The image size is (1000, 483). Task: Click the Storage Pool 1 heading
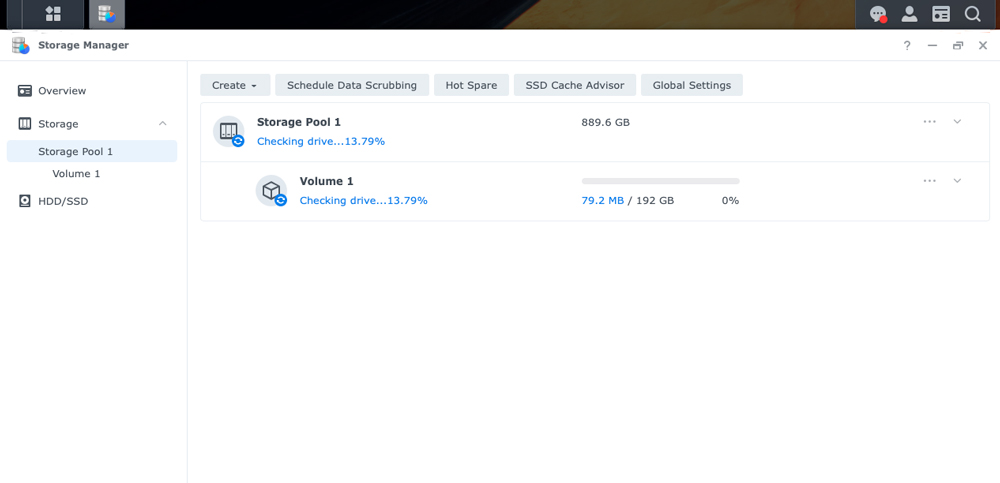tap(298, 122)
